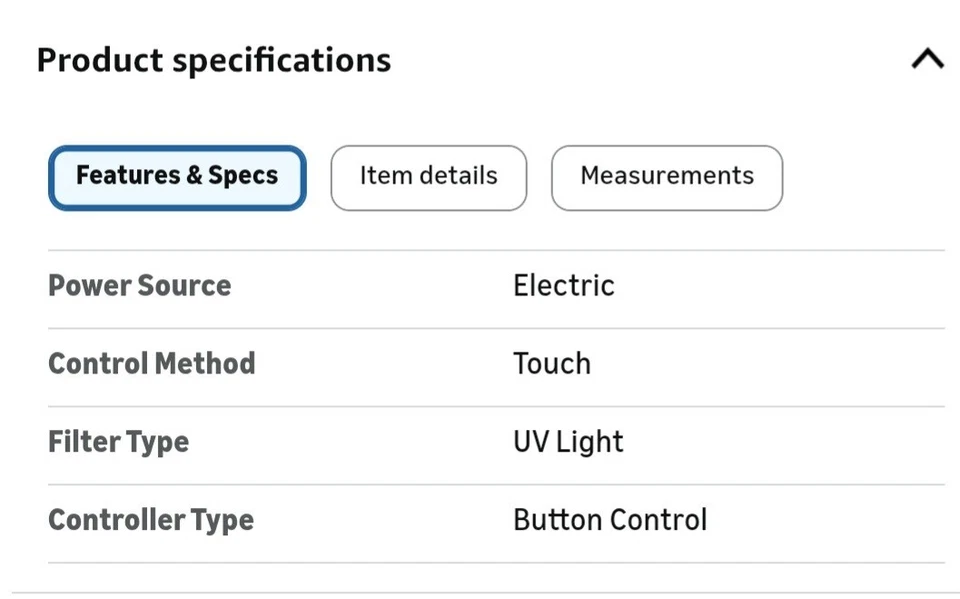Click the UV Light value
960x599 pixels.
pos(568,442)
